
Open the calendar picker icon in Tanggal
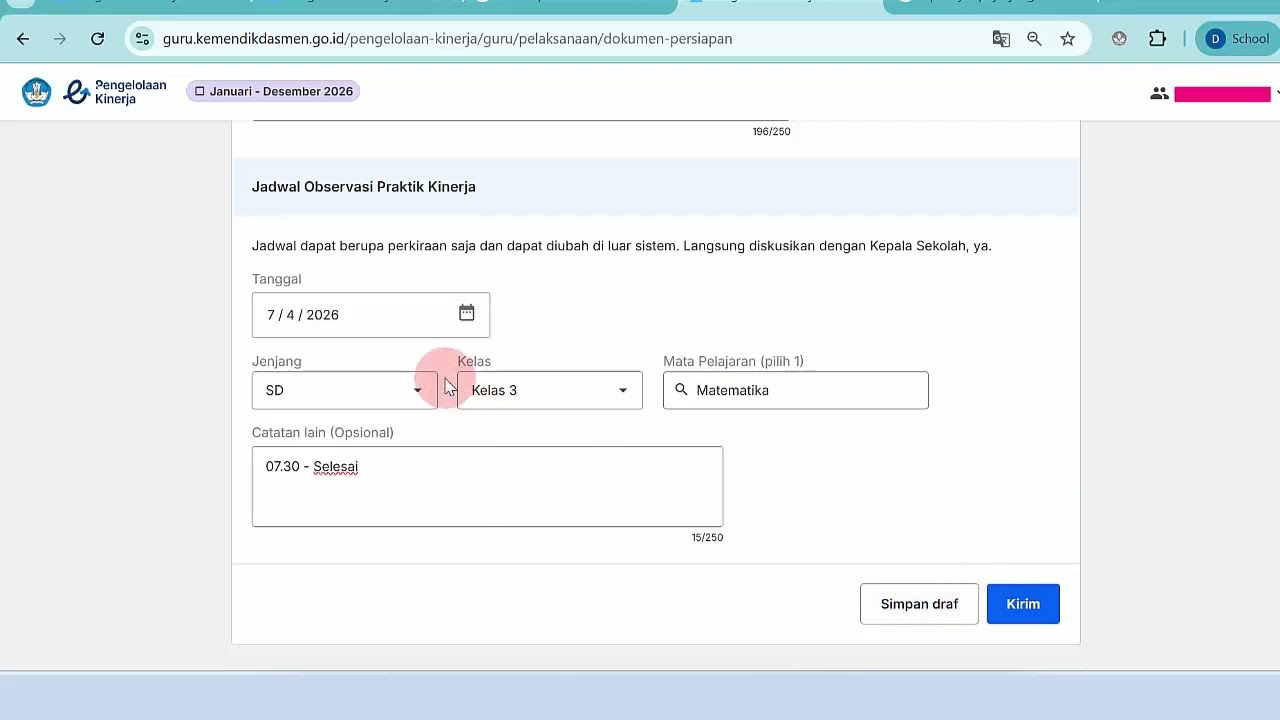[x=467, y=314]
